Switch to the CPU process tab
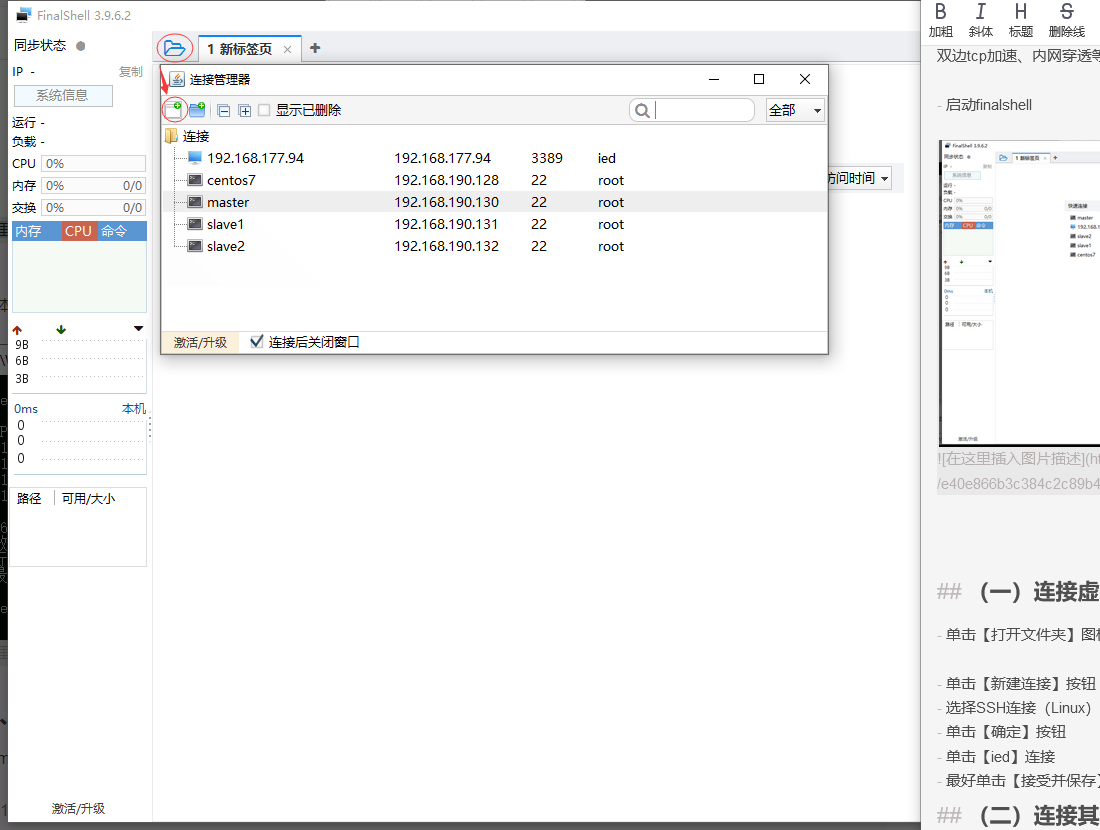The width and height of the screenshot is (1100, 830). pyautogui.click(x=79, y=231)
